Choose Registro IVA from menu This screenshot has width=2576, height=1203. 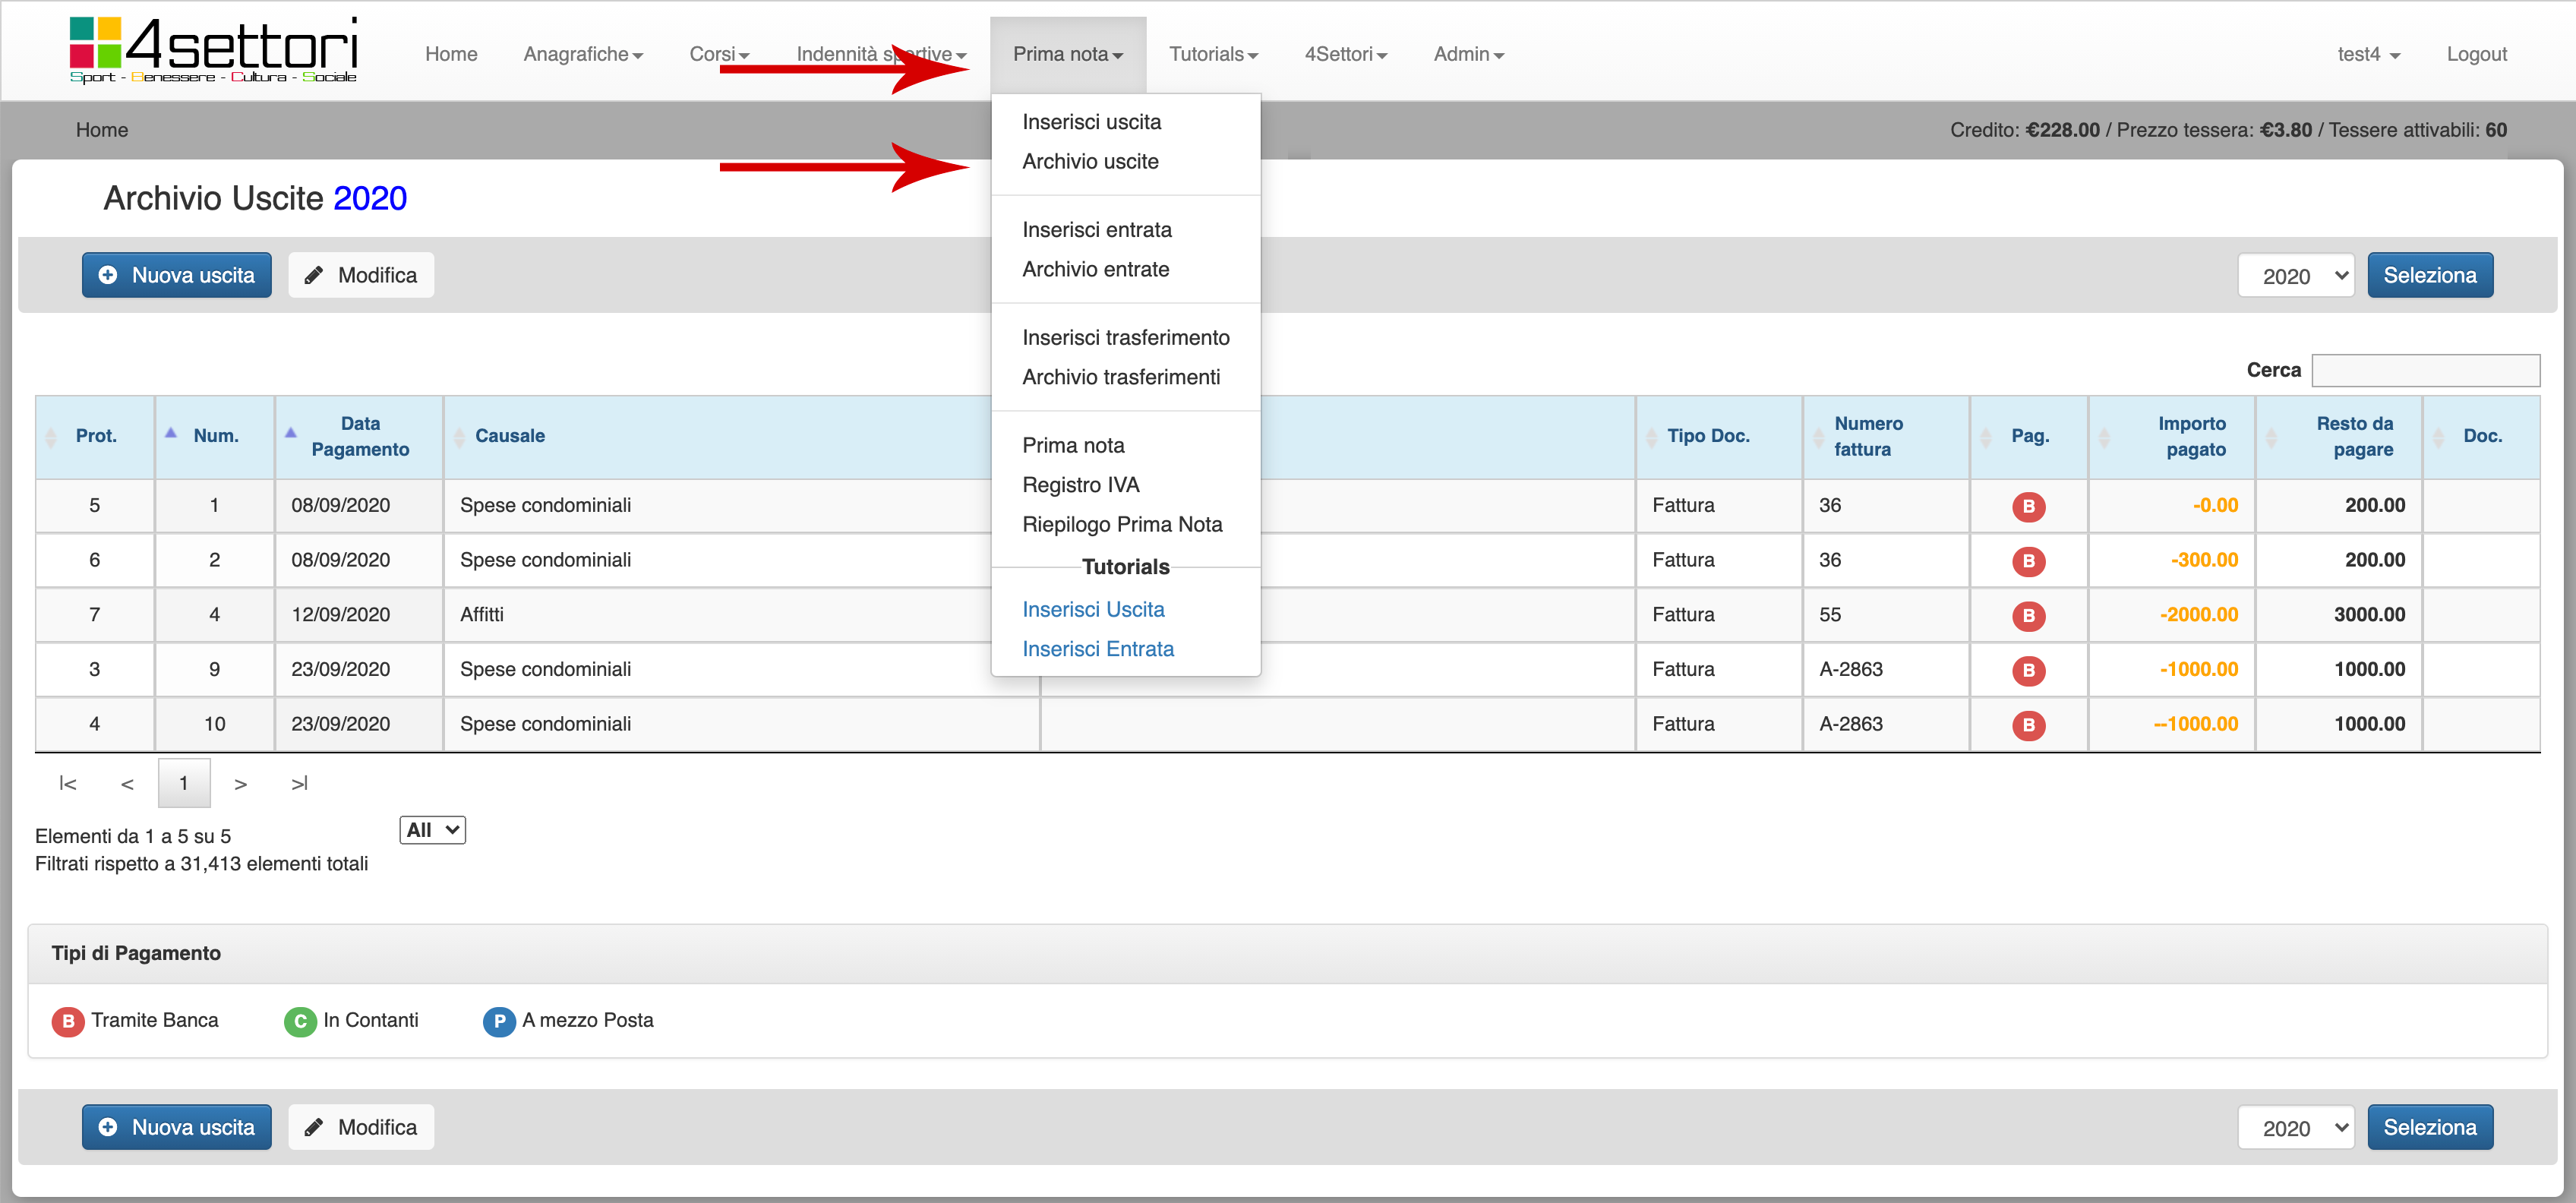click(1080, 485)
